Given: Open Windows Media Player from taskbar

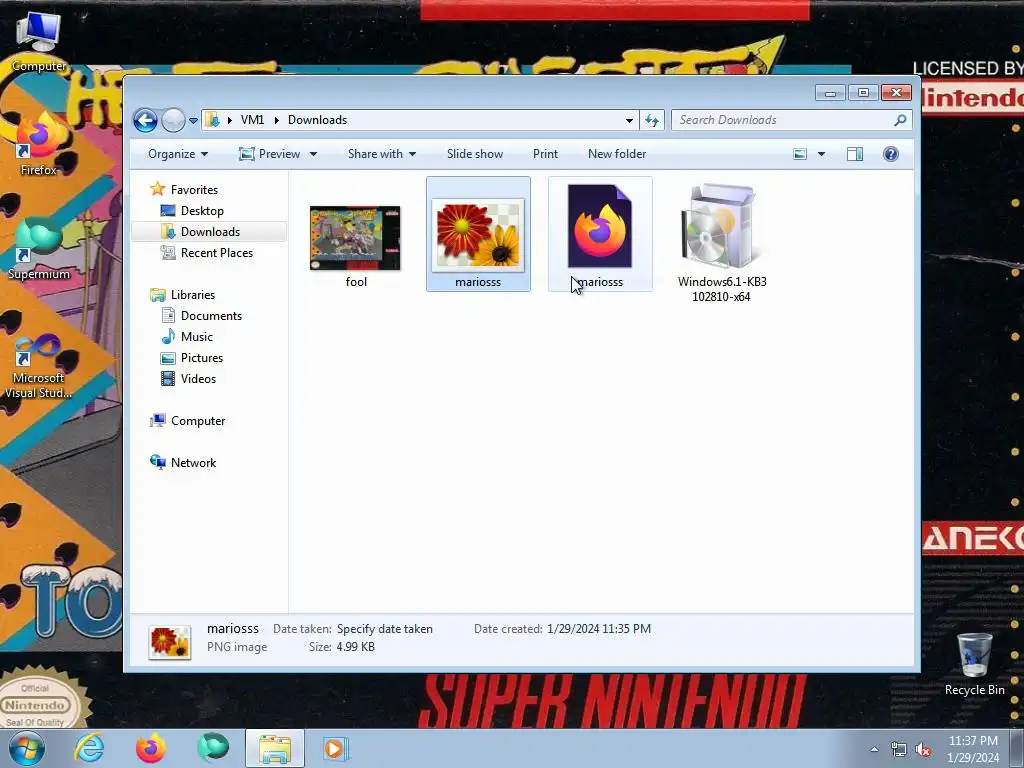Looking at the screenshot, I should 336,748.
